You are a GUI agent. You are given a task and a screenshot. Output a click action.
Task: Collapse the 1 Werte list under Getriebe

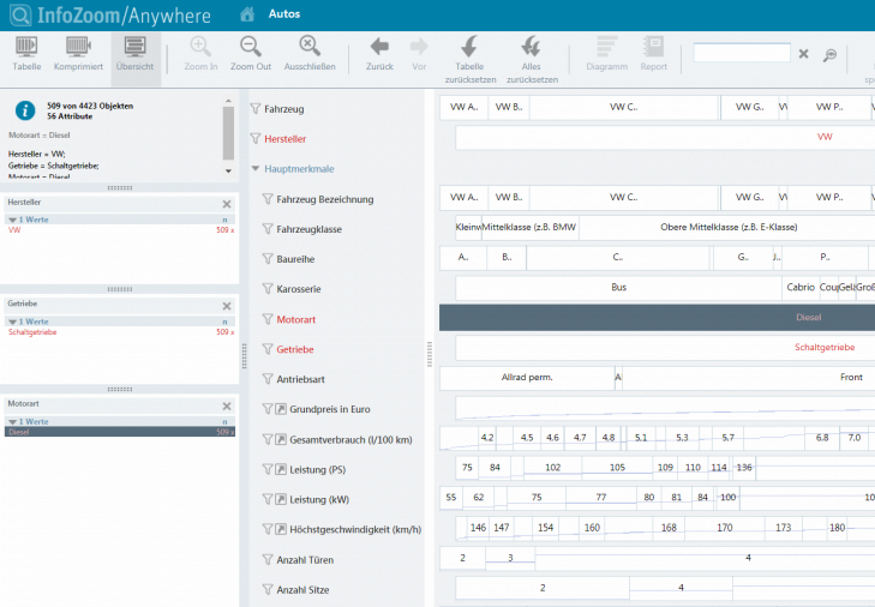(x=13, y=322)
